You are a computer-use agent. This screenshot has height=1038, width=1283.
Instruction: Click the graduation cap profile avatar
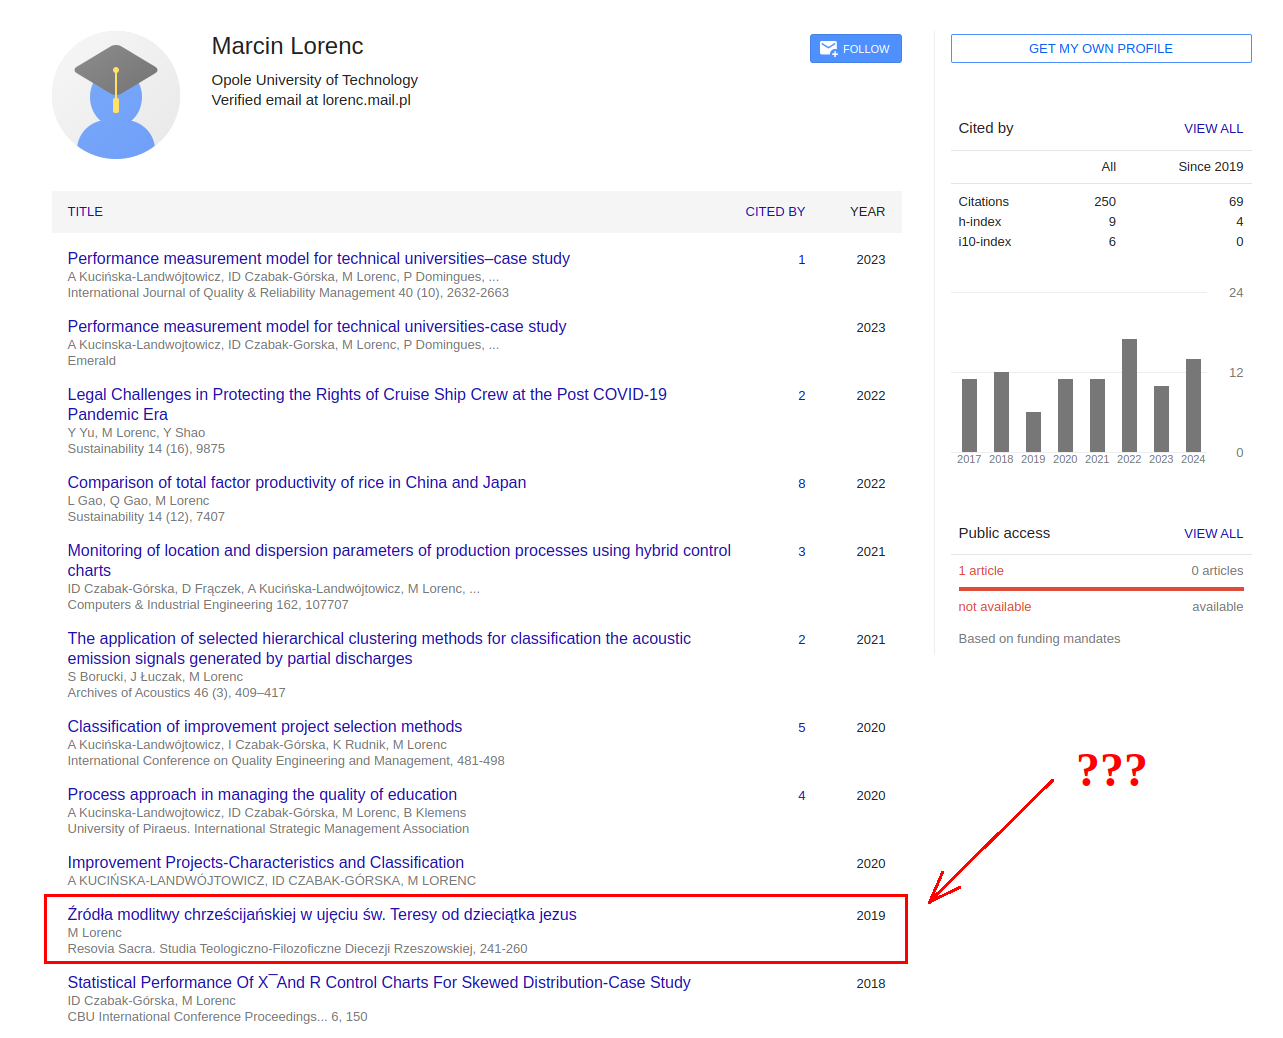[x=116, y=95]
